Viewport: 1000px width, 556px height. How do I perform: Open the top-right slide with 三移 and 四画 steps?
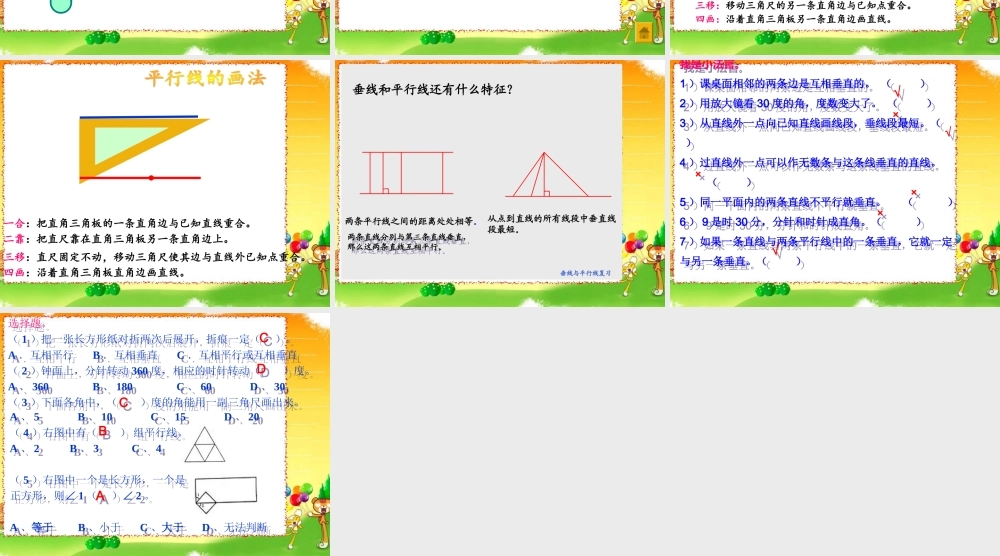point(835,27)
